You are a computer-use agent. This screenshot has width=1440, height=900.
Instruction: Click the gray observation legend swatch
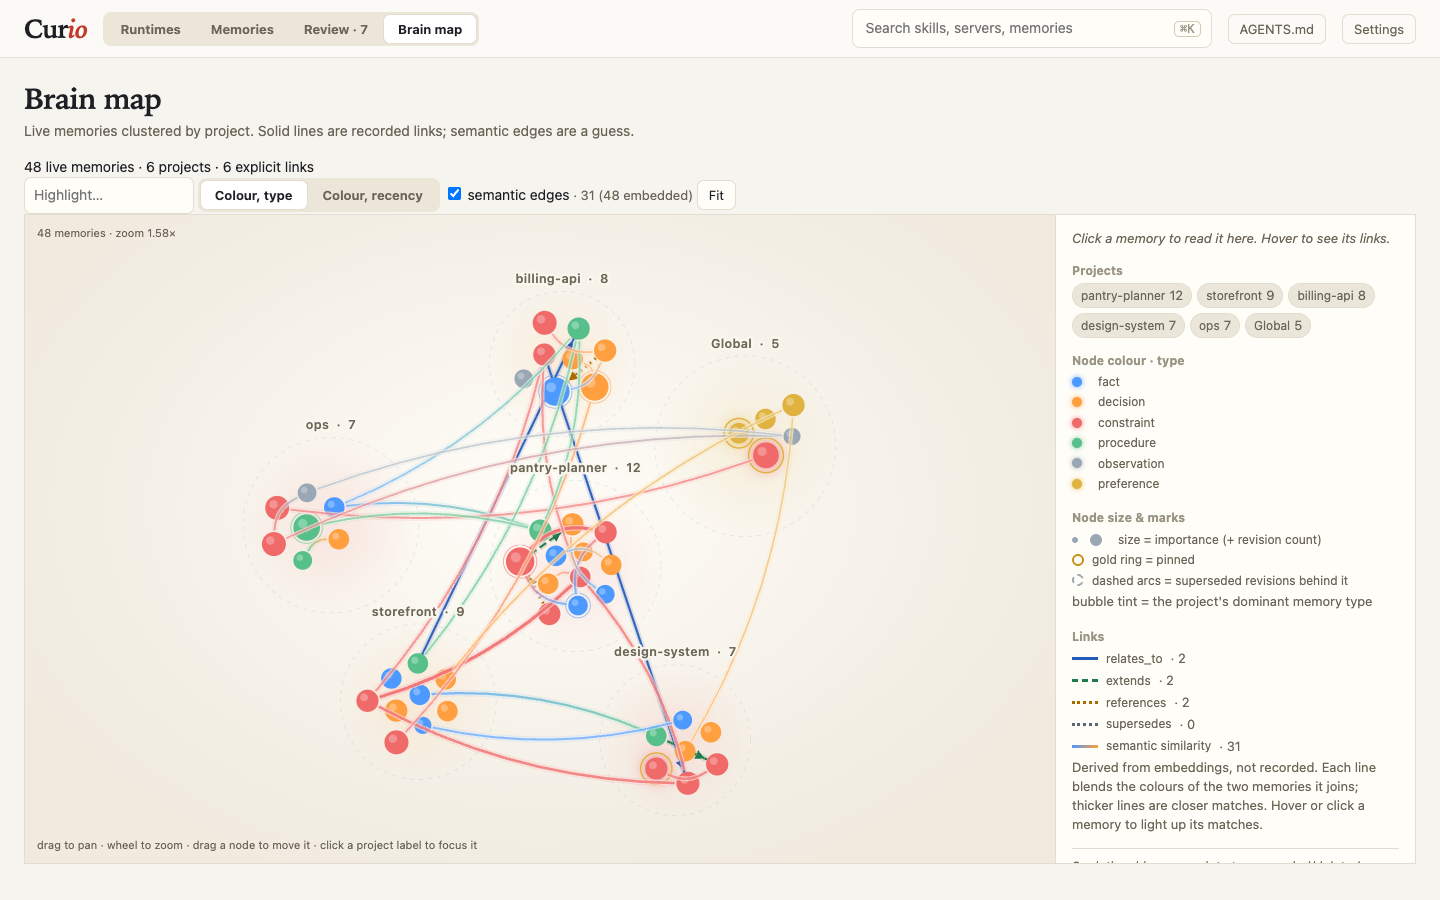coord(1077,463)
